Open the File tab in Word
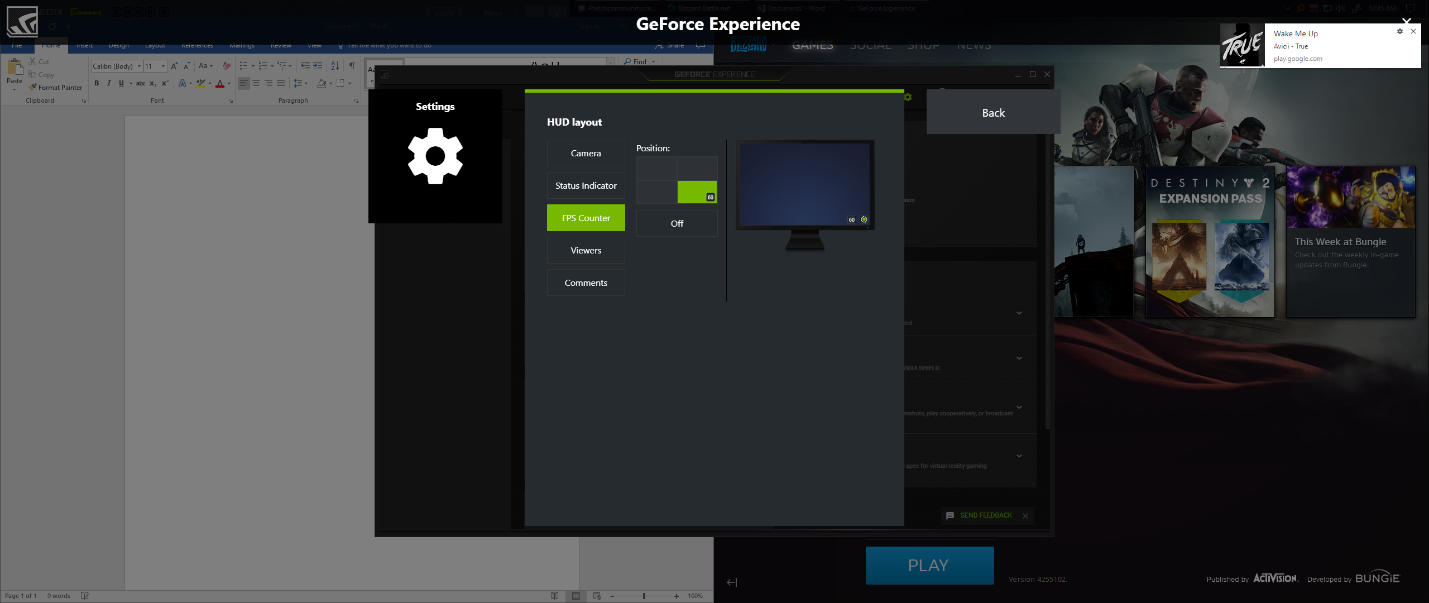This screenshot has height=603, width=1429. pos(17,45)
